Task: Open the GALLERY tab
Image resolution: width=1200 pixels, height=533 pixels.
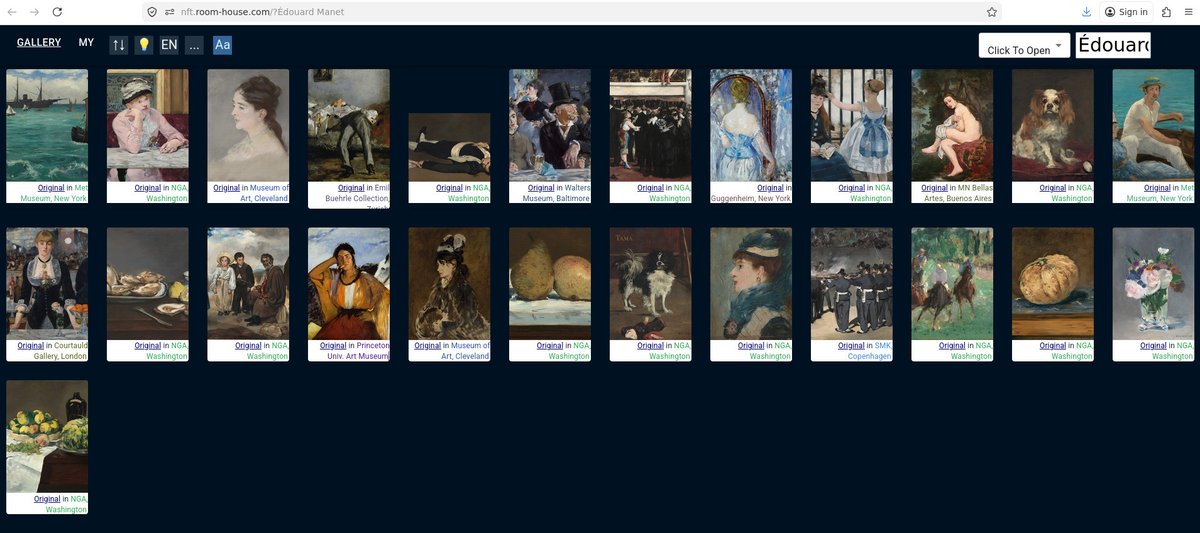Action: [x=39, y=43]
